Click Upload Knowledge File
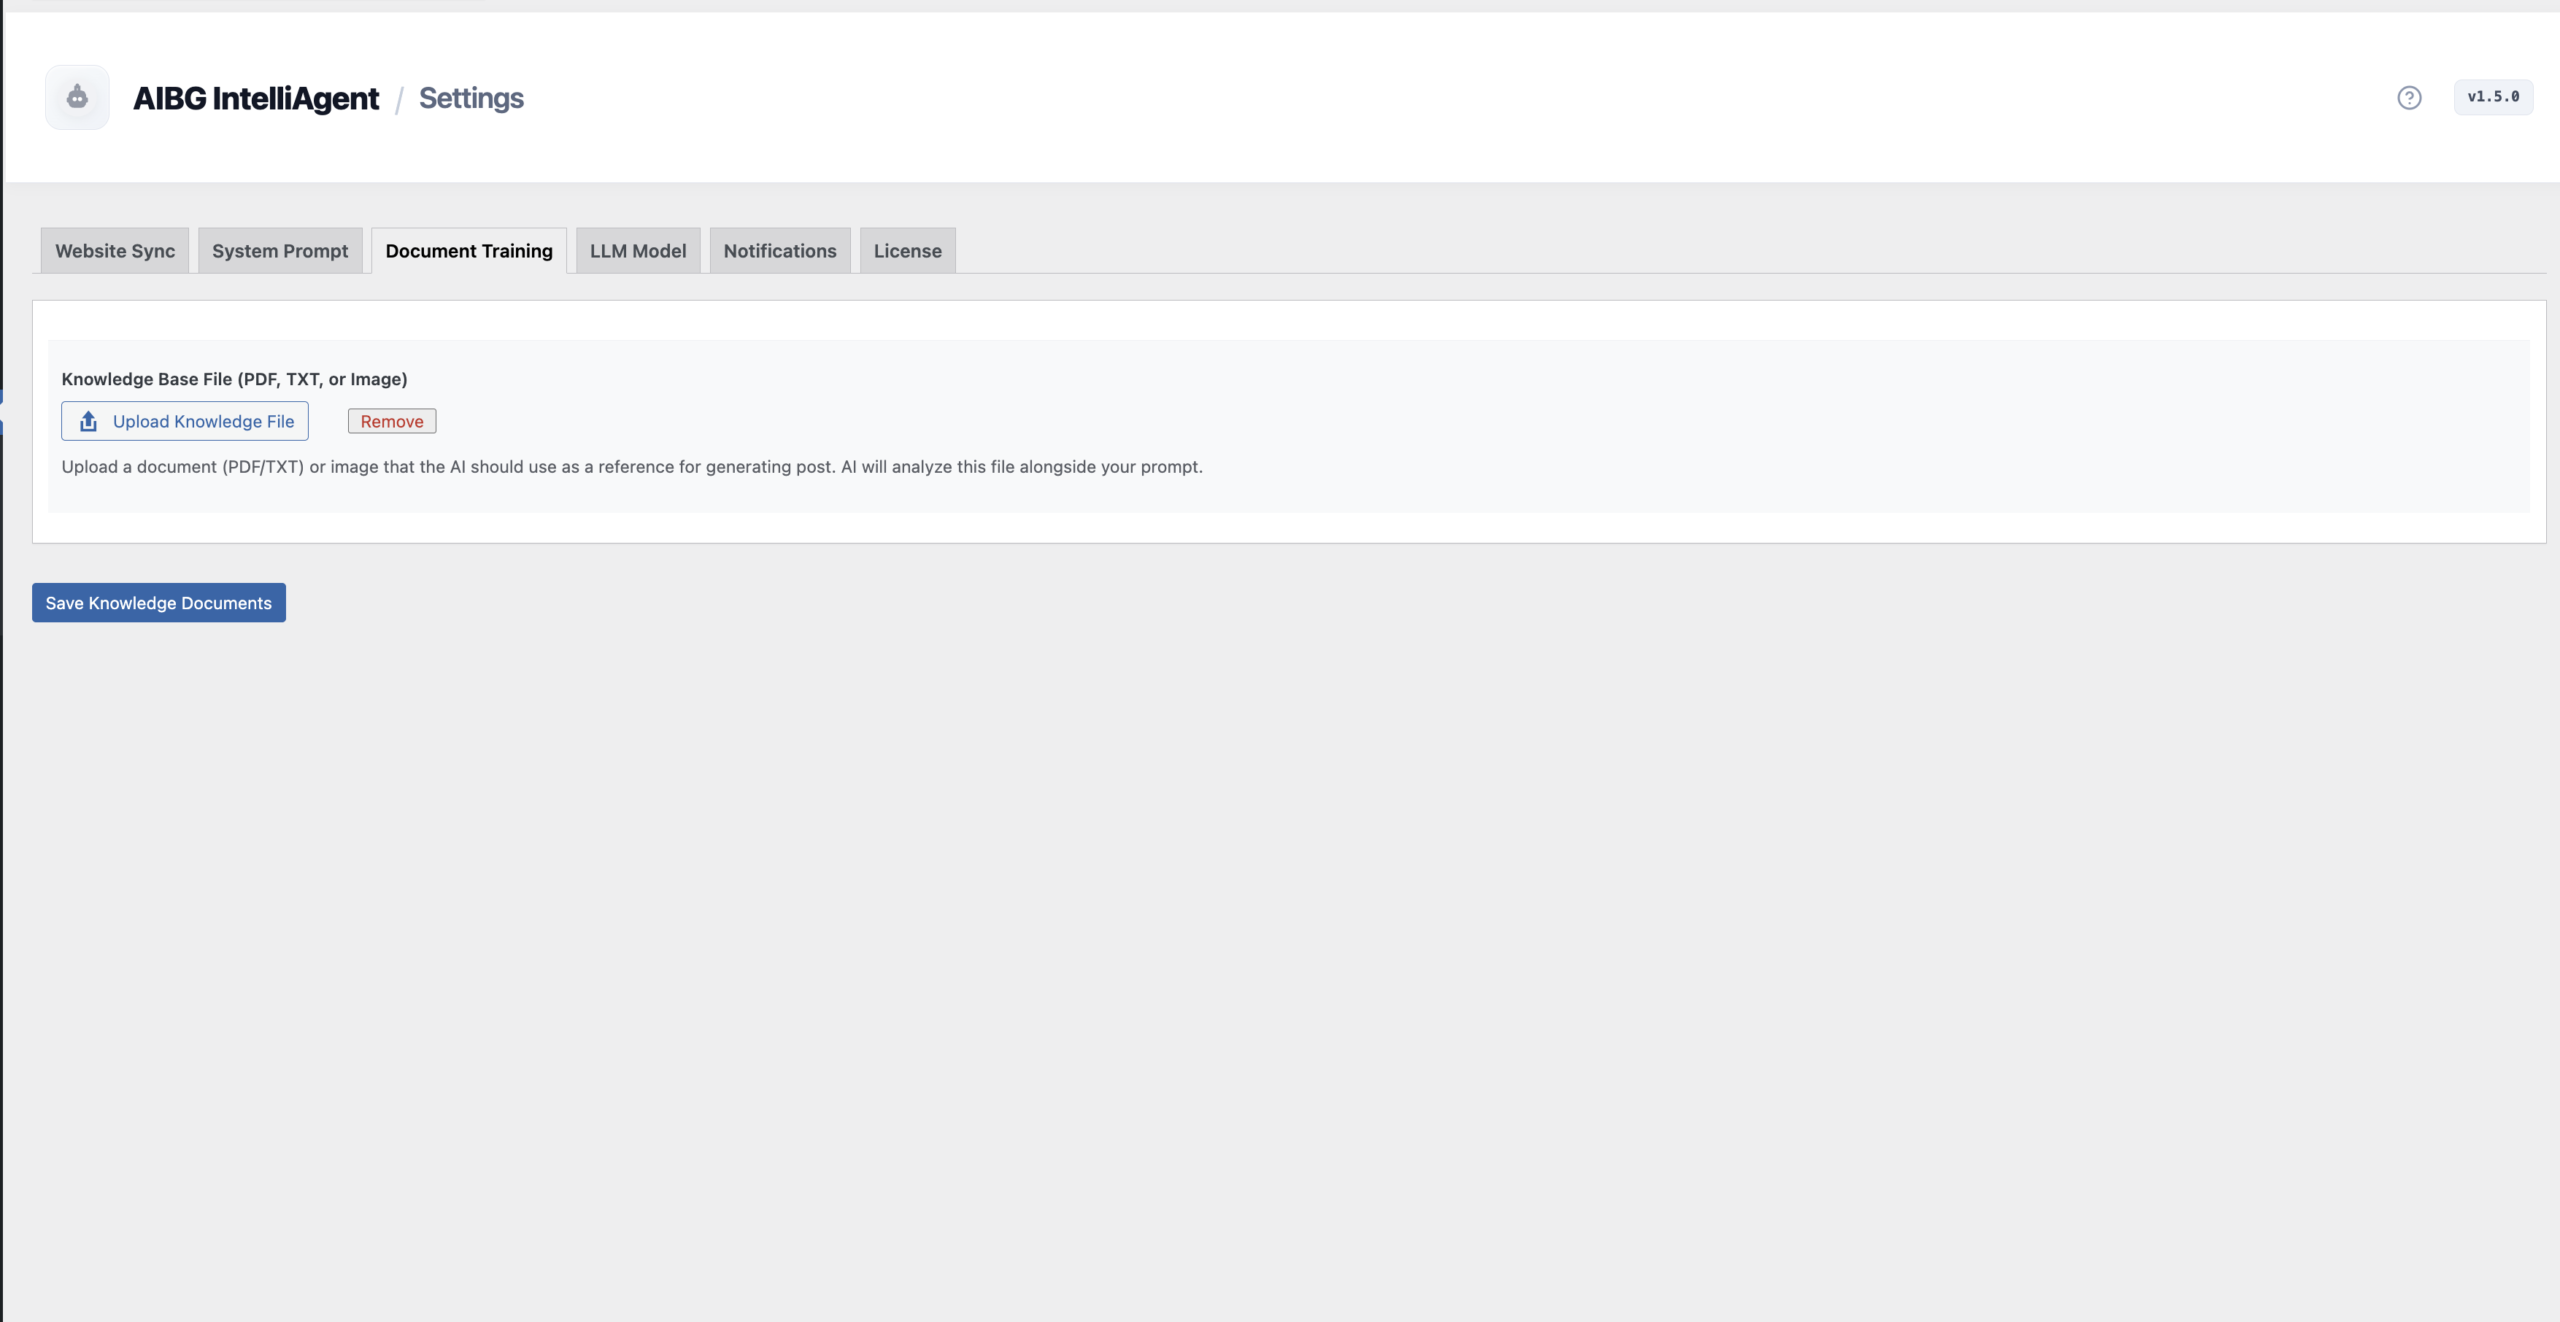This screenshot has height=1322, width=2560. click(184, 421)
